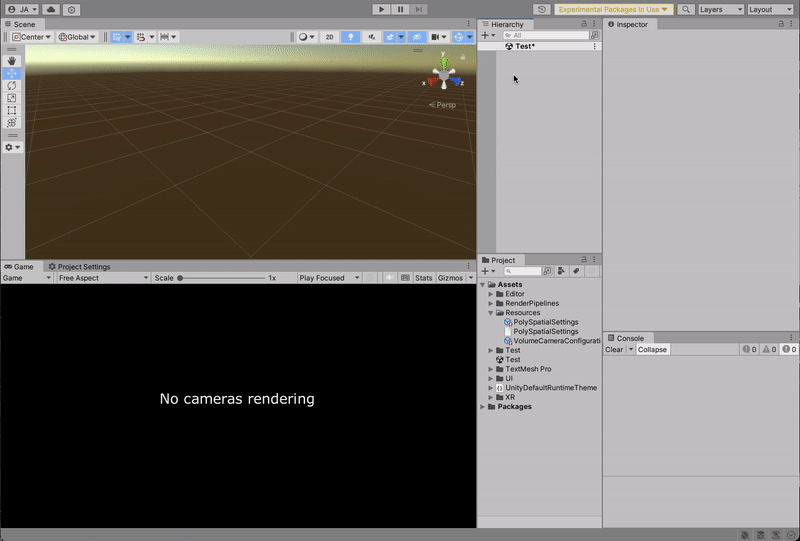Open the Unity cloud services icon
This screenshot has width=800, height=541.
click(49, 9)
